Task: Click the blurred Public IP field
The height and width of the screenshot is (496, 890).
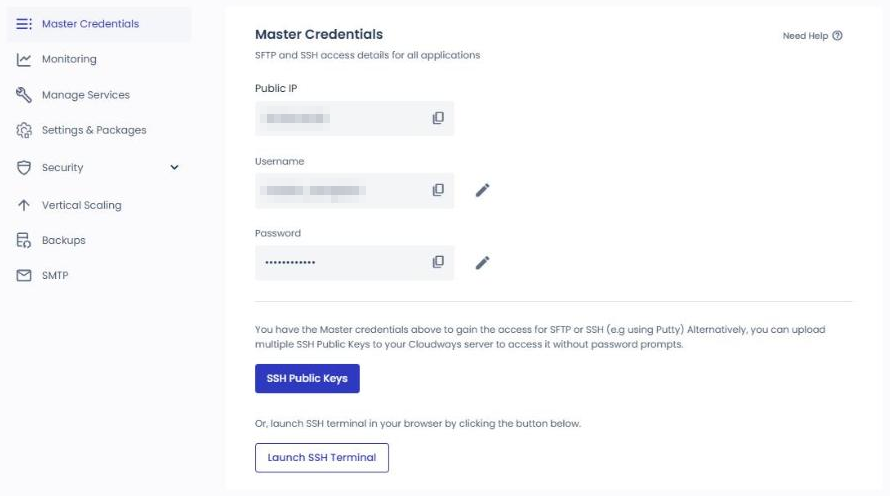Action: 354,118
